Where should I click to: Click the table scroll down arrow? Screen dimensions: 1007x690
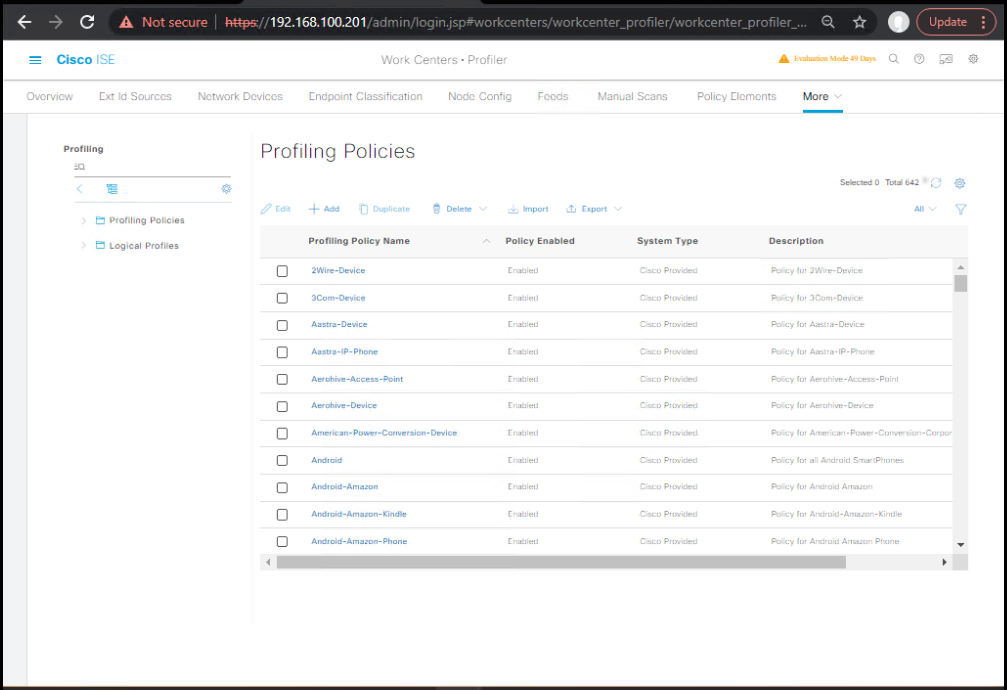(960, 545)
